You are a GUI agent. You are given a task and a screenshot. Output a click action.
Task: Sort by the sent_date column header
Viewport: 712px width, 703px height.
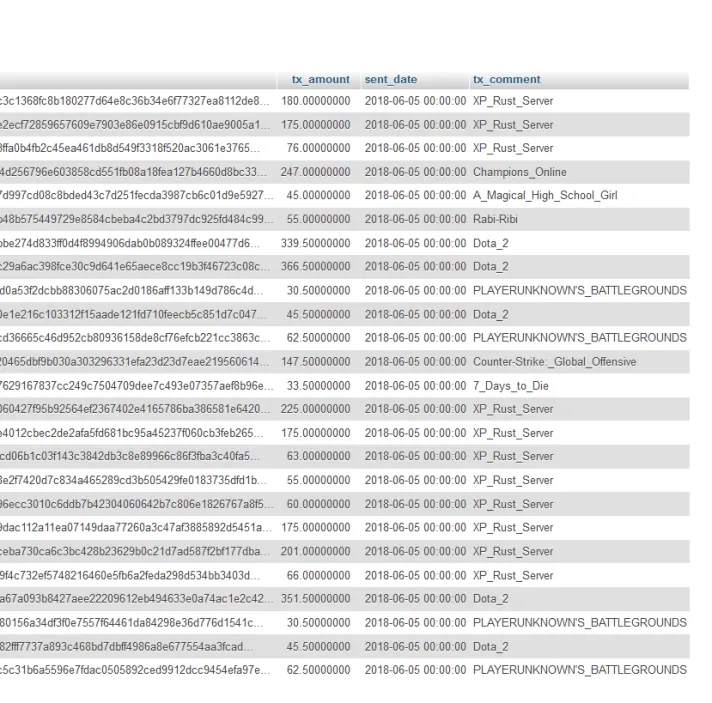[391, 79]
